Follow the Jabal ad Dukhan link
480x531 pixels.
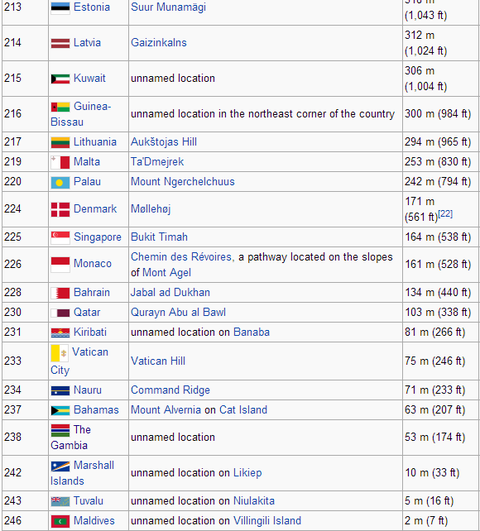click(x=171, y=293)
